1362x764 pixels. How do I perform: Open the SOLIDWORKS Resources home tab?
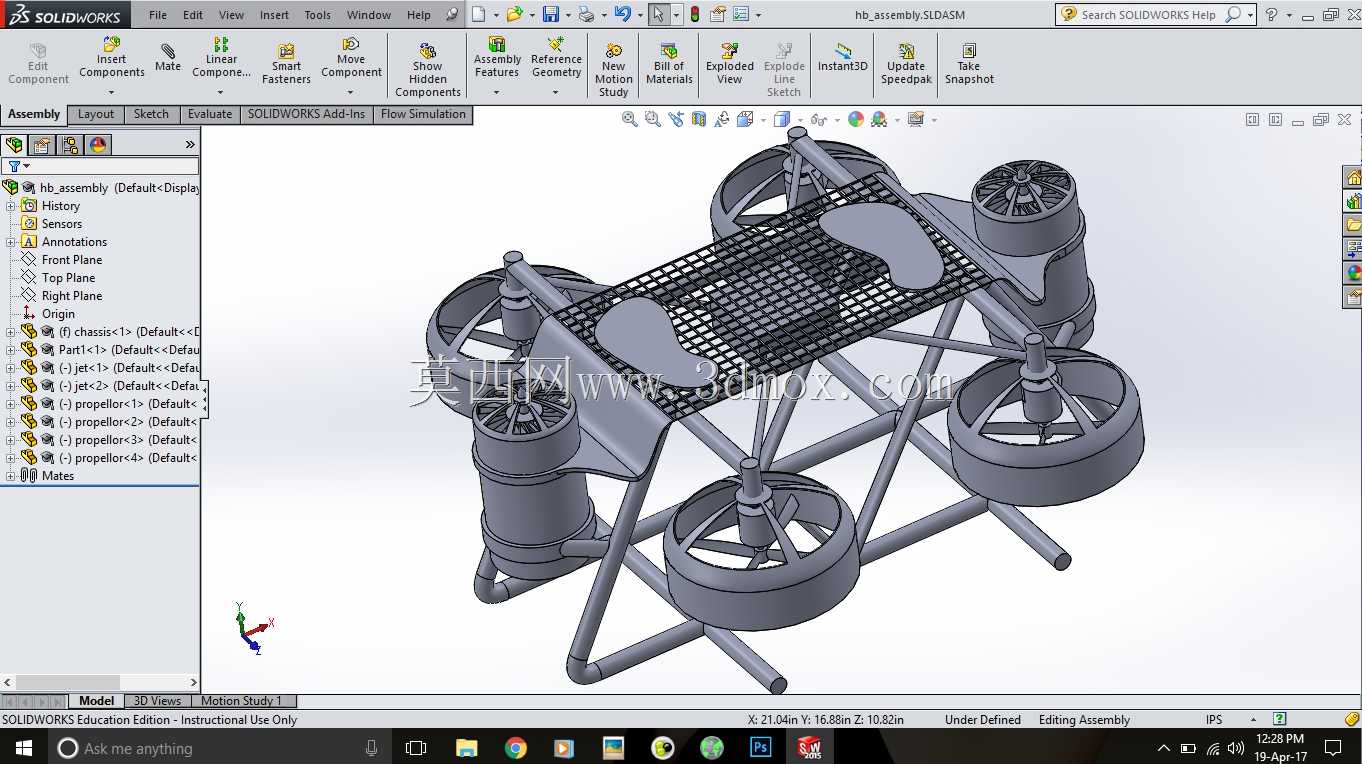coord(1353,177)
